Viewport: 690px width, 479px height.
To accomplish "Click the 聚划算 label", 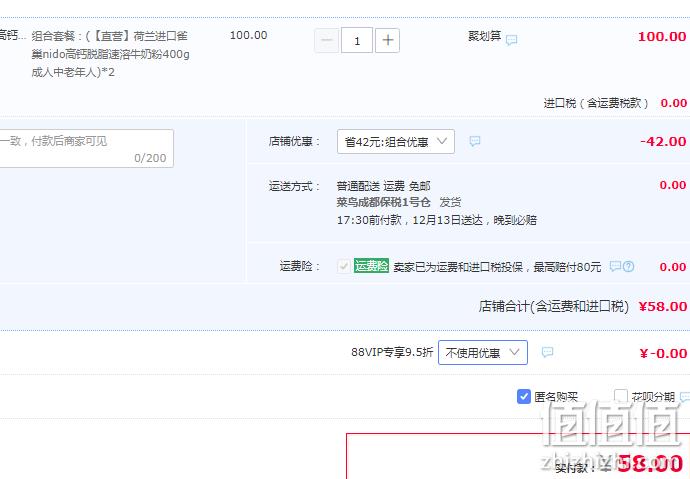I will coord(484,36).
